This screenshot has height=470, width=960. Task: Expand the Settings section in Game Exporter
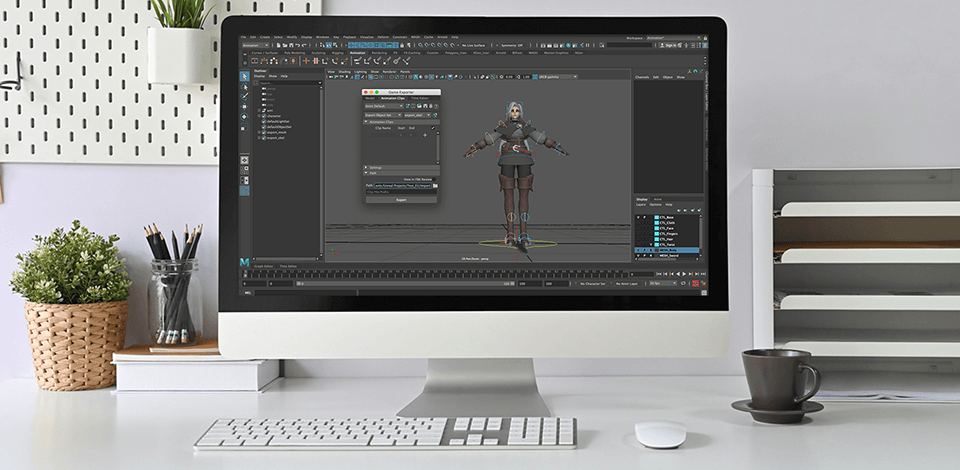tap(372, 166)
